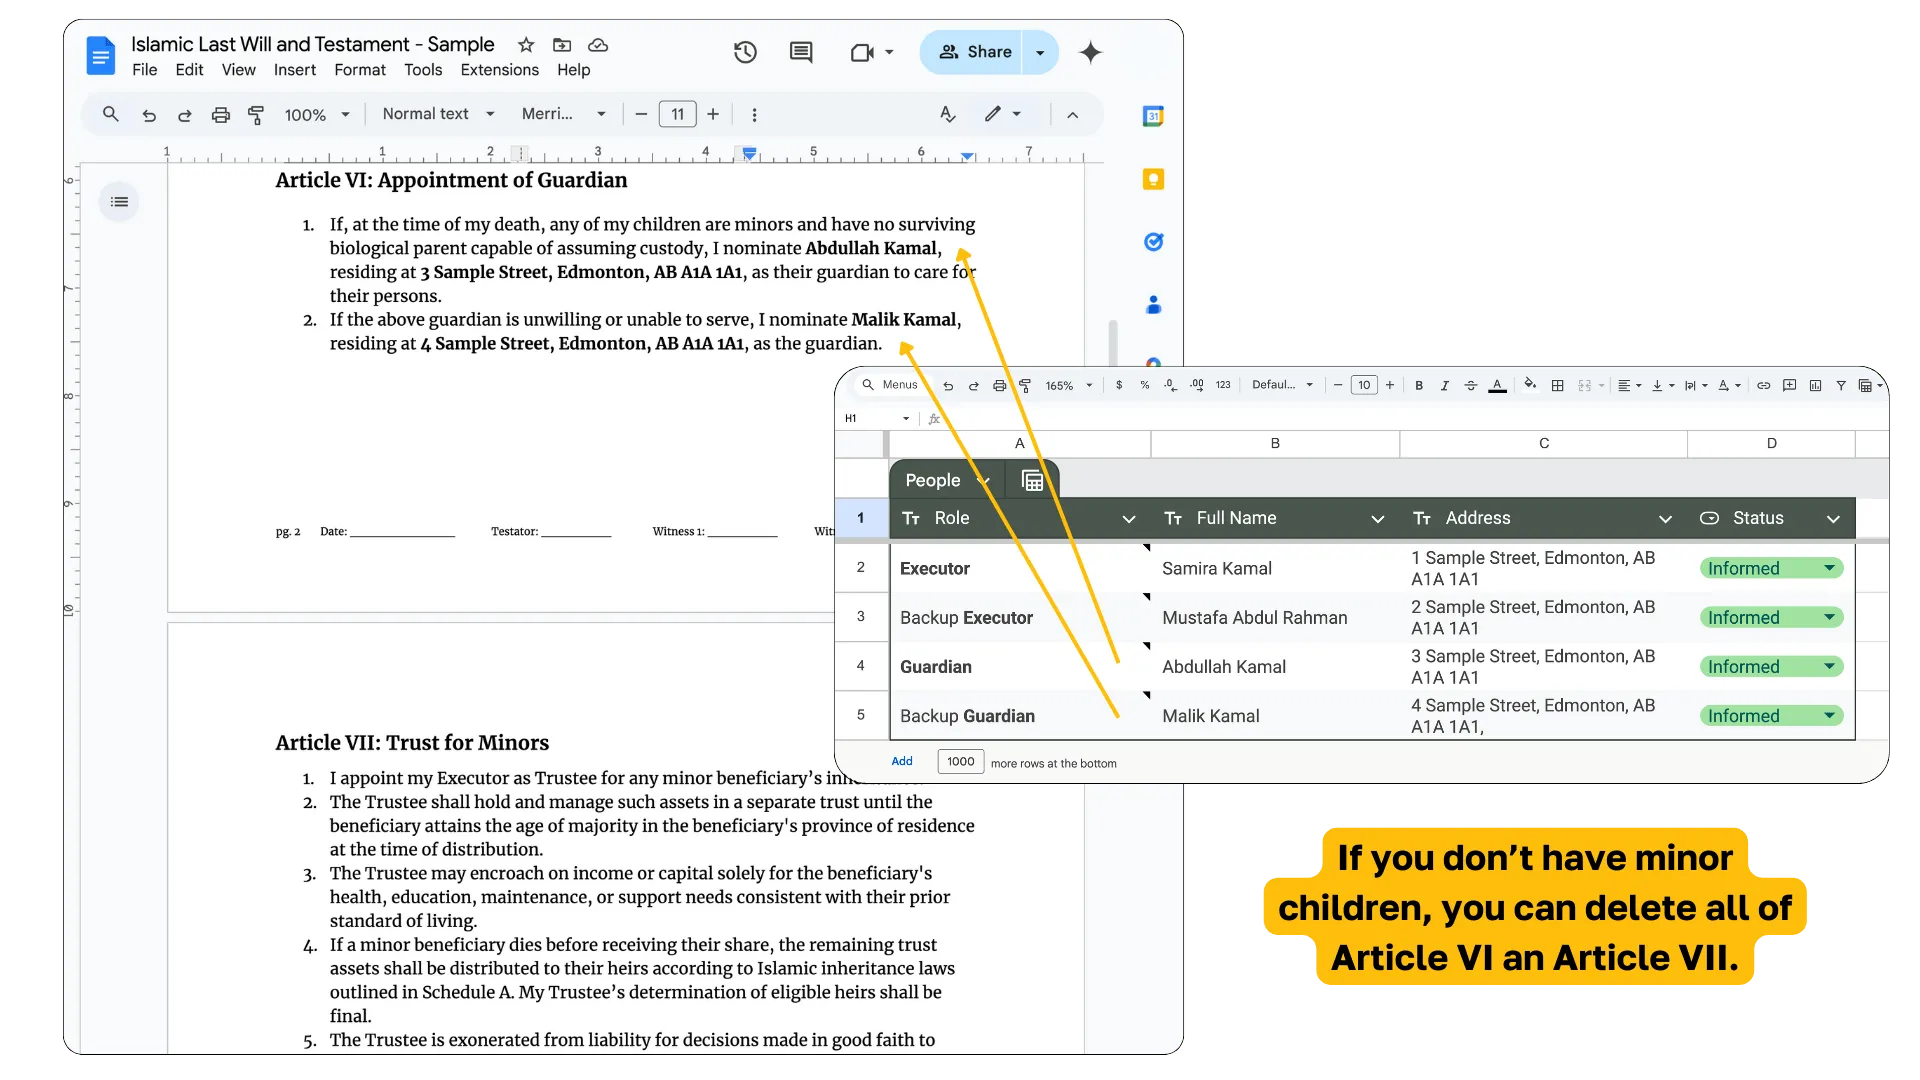Open the Insert menu
This screenshot has height=1080, width=1920.
coord(294,70)
